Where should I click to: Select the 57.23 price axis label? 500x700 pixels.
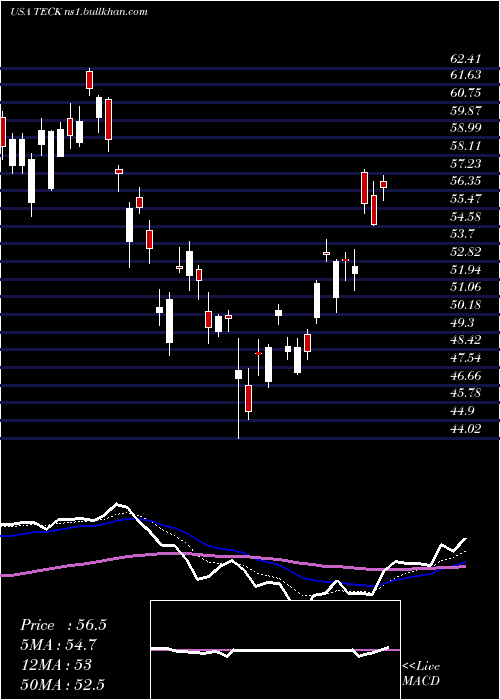465,163
